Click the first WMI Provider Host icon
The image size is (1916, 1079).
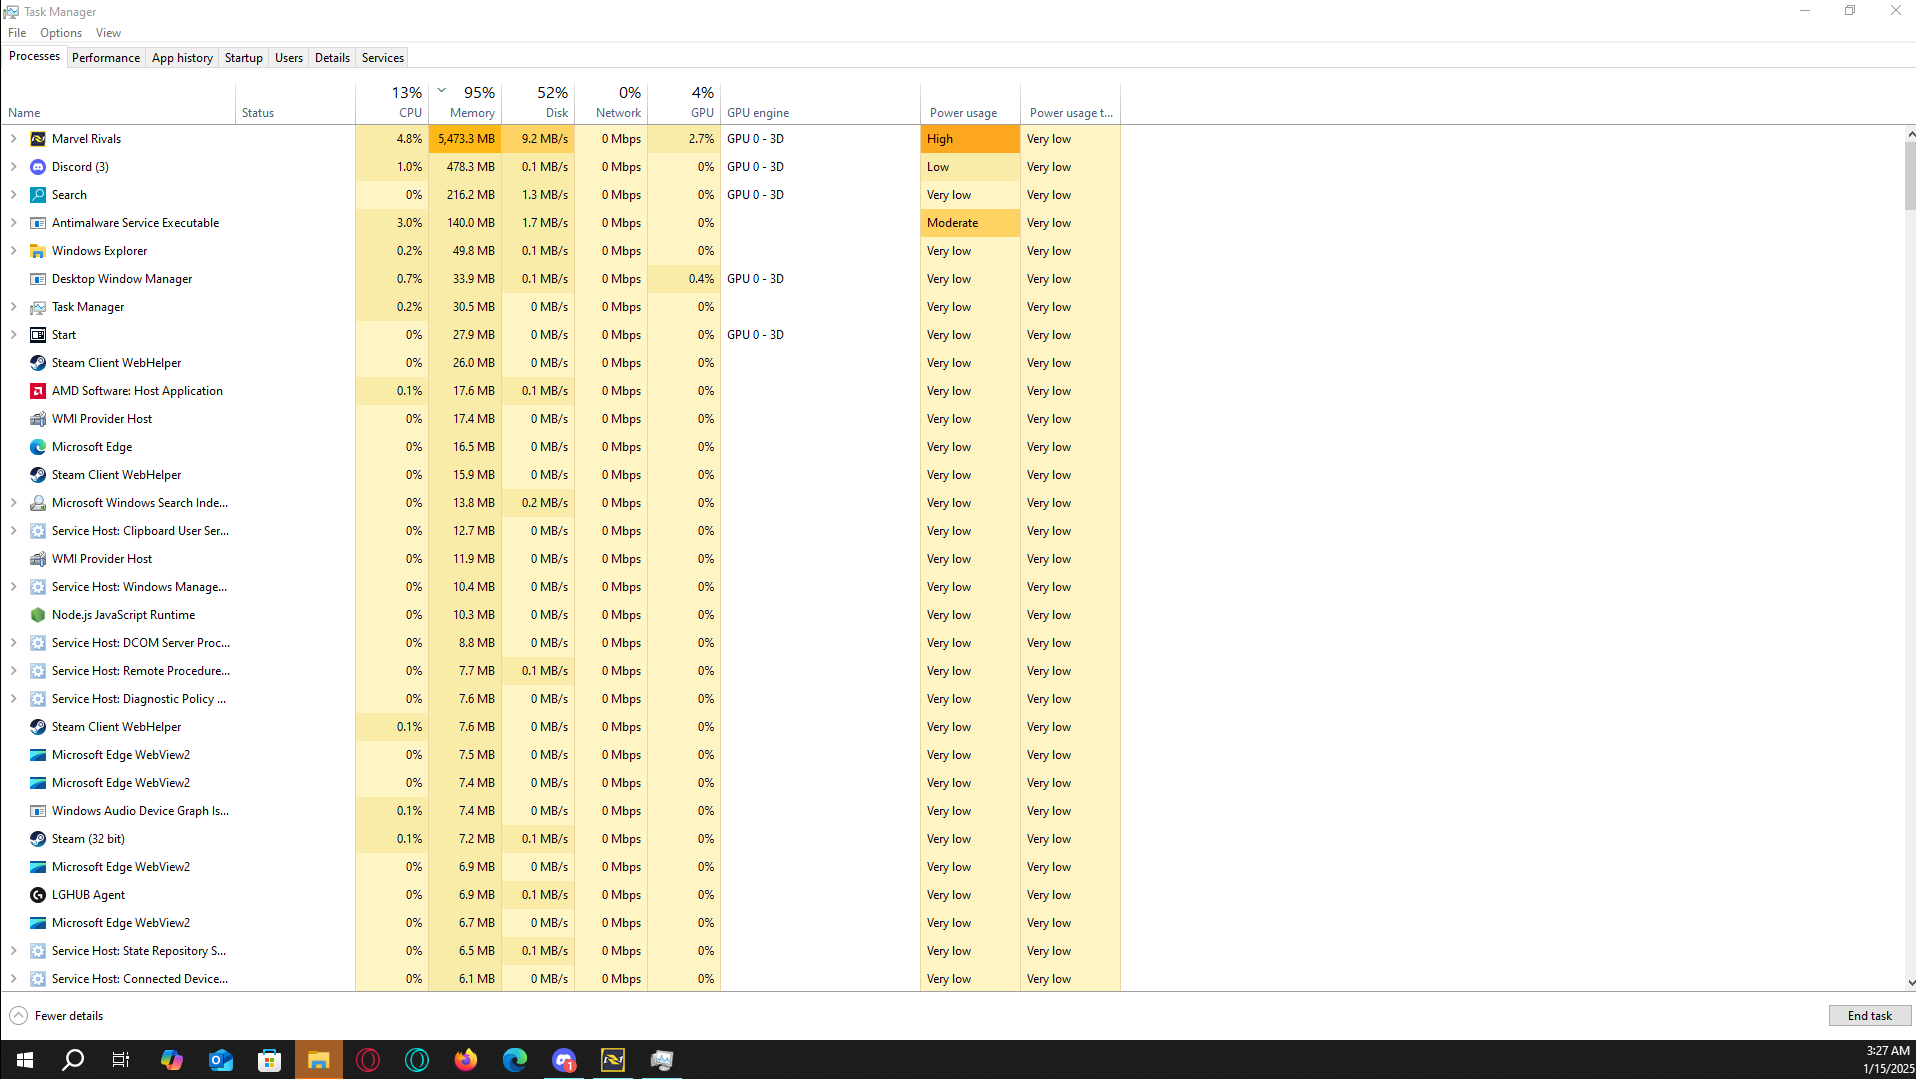[x=38, y=419]
